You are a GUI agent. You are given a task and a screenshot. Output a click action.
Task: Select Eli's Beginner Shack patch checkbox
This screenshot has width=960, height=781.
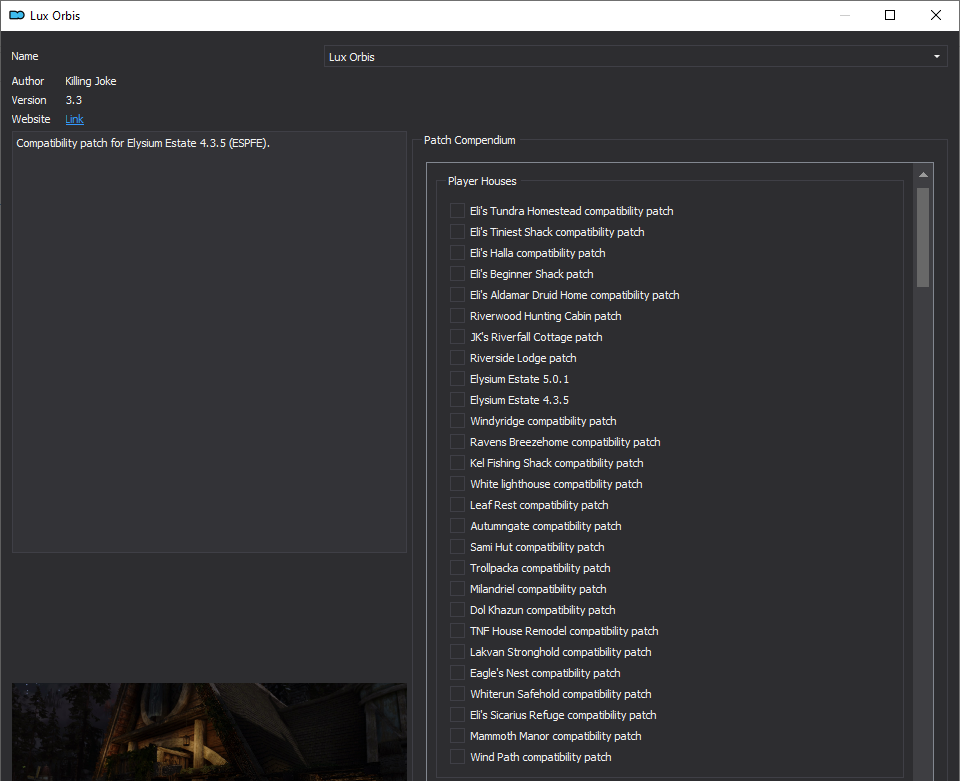(457, 274)
